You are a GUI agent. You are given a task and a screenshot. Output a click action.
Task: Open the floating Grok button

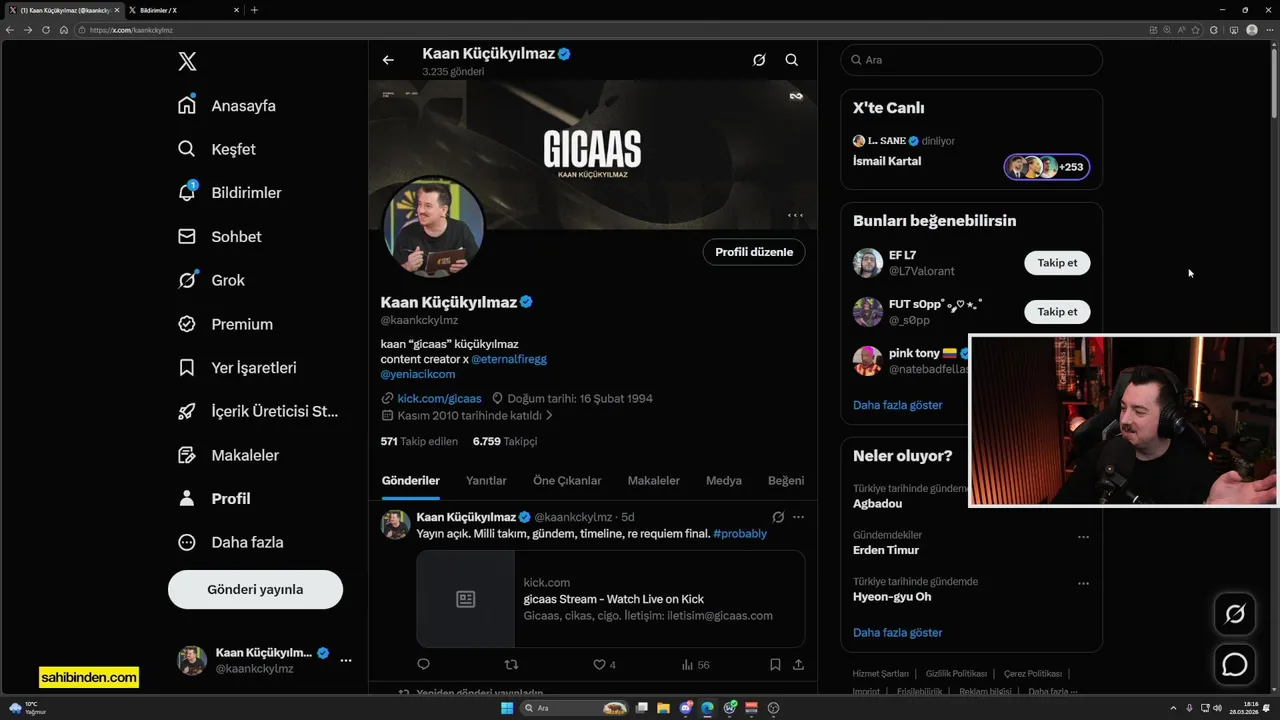click(1235, 614)
